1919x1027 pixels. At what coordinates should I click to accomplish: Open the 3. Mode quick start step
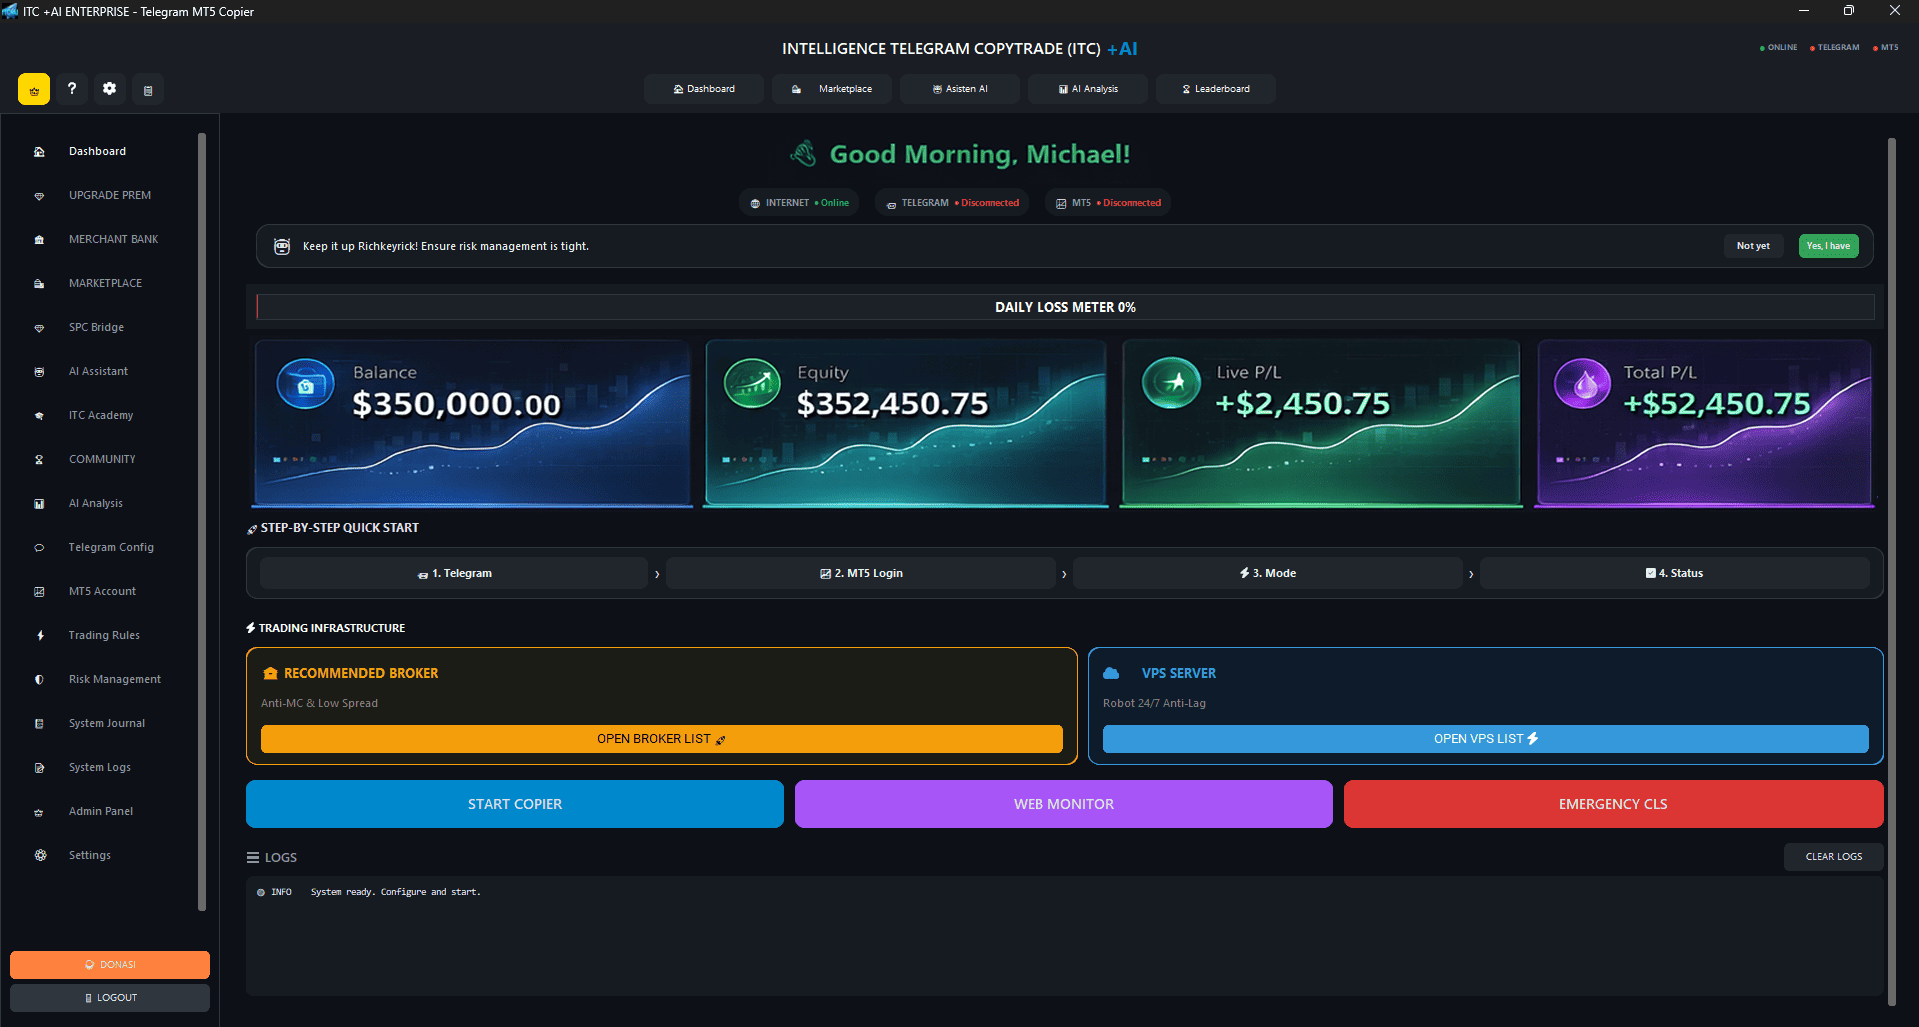coord(1268,572)
